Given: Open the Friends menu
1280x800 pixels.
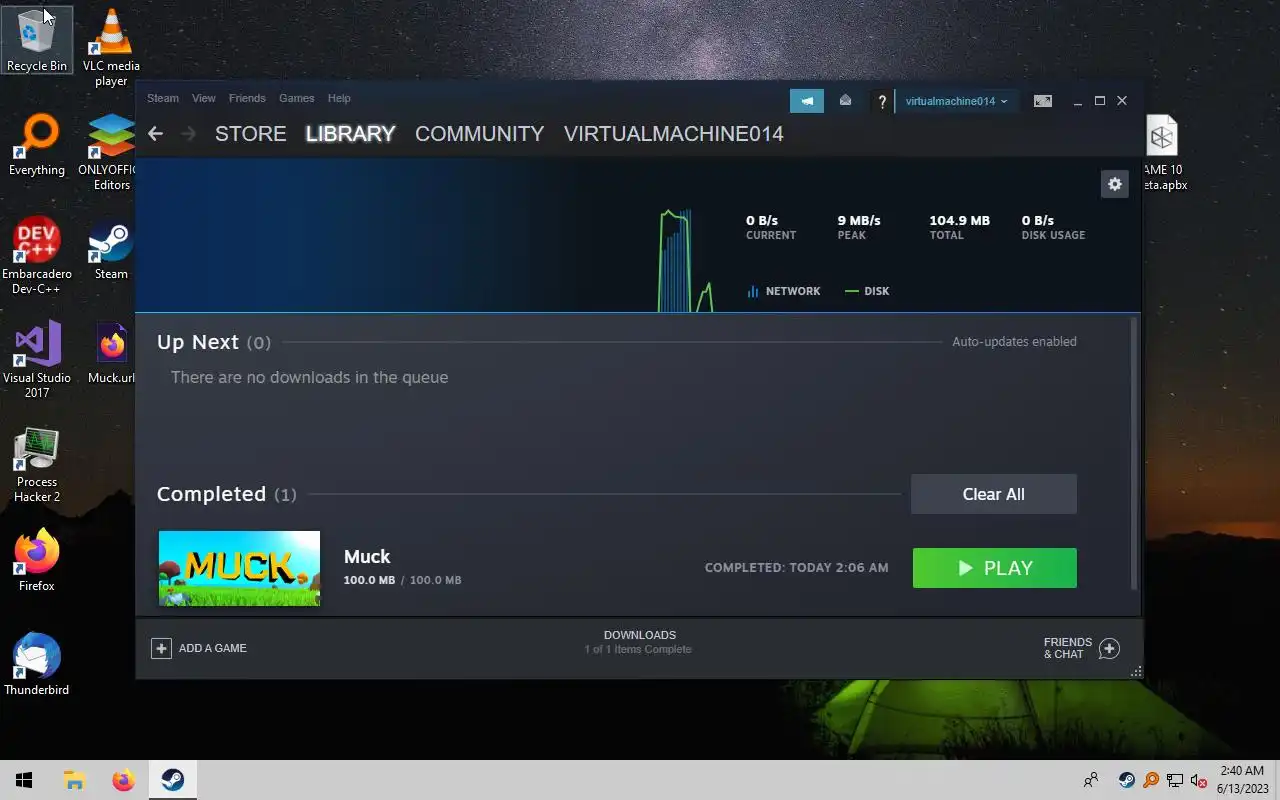Looking at the screenshot, I should click(x=247, y=98).
